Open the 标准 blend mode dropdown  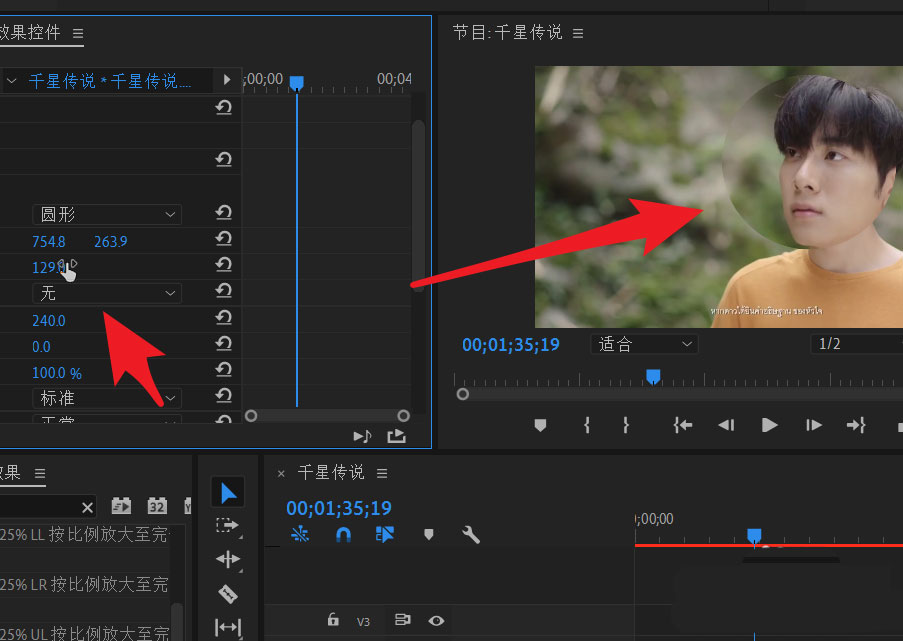pyautogui.click(x=106, y=396)
